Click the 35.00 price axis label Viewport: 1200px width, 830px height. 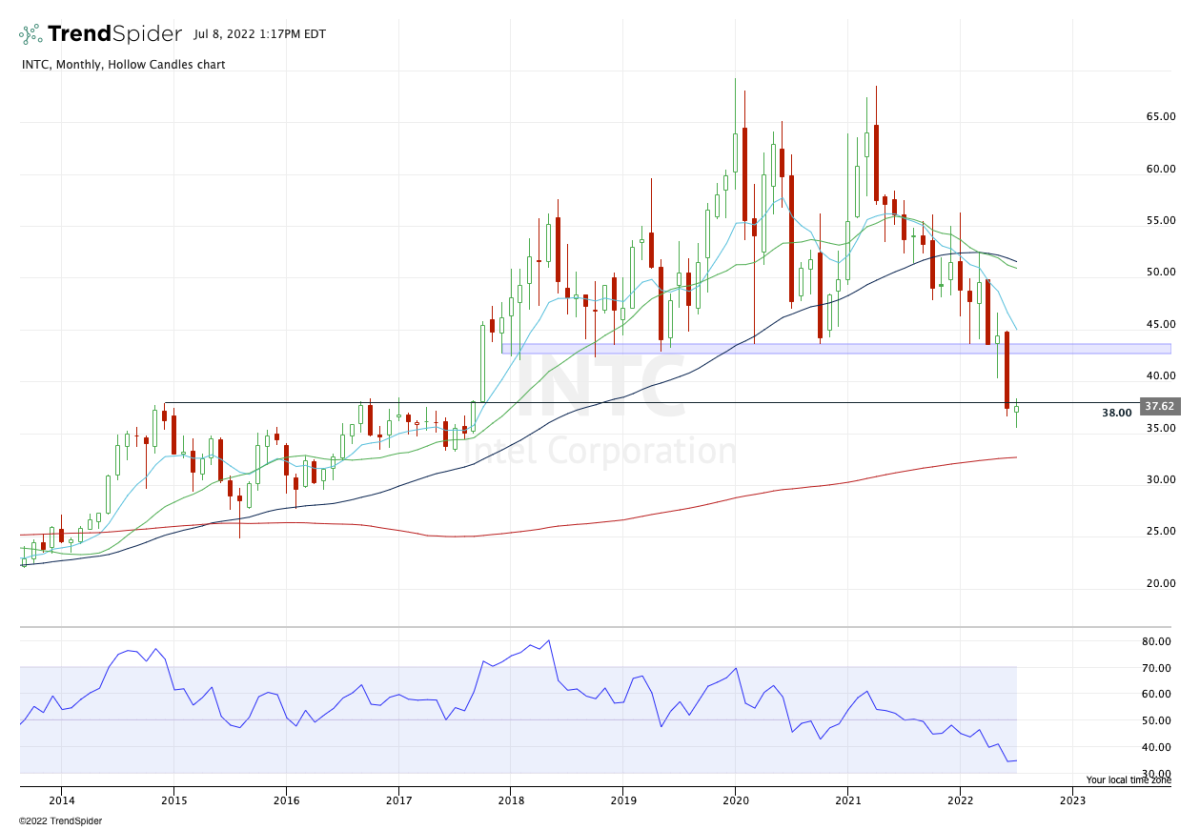pos(1159,428)
